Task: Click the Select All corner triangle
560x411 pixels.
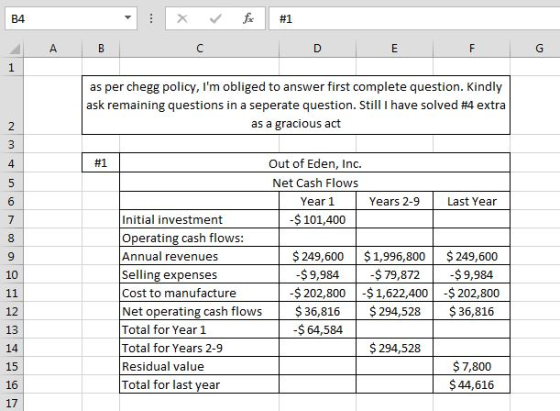Action: click(14, 49)
